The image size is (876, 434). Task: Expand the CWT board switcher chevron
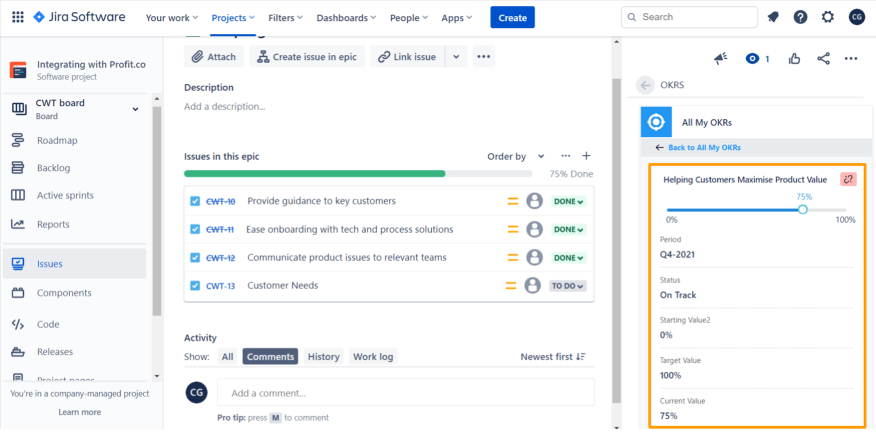click(135, 109)
